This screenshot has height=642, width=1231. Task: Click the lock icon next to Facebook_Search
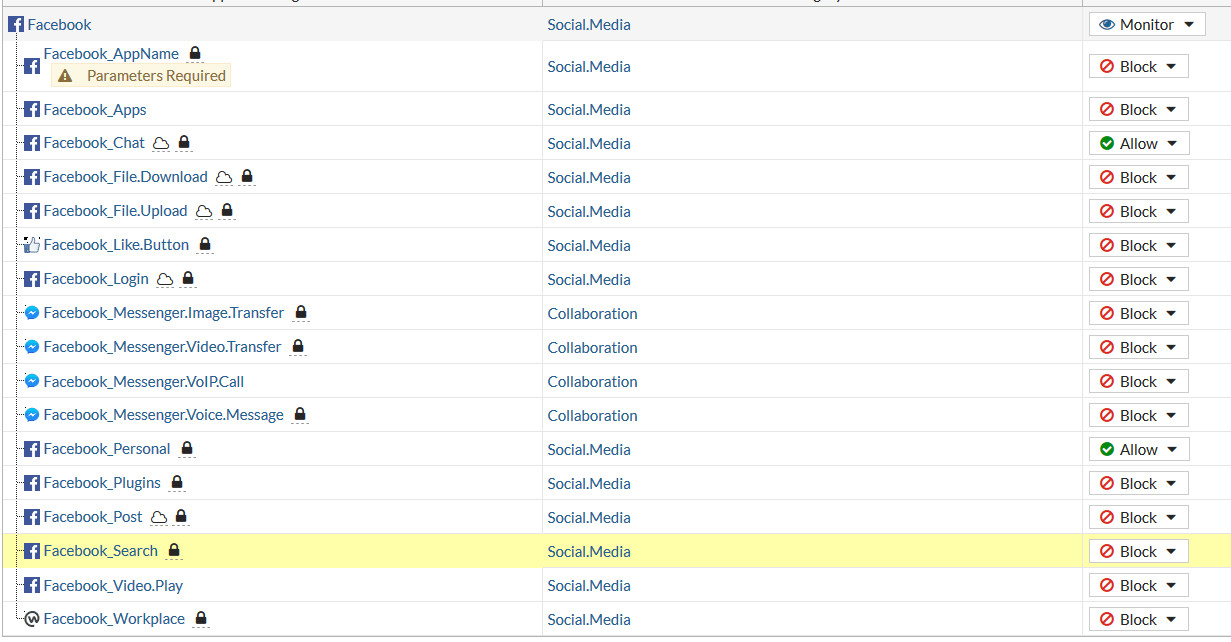coord(174,551)
